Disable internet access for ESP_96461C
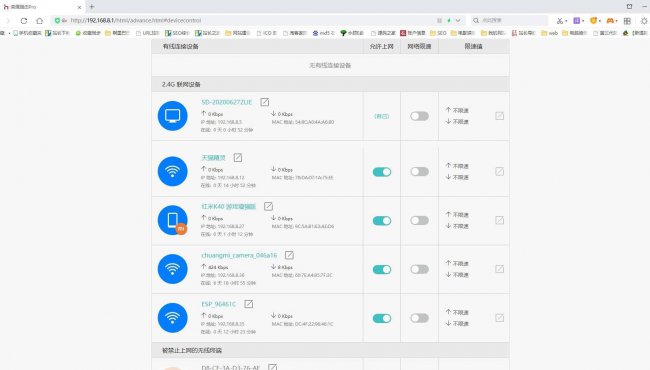The image size is (650, 370). 382,318
